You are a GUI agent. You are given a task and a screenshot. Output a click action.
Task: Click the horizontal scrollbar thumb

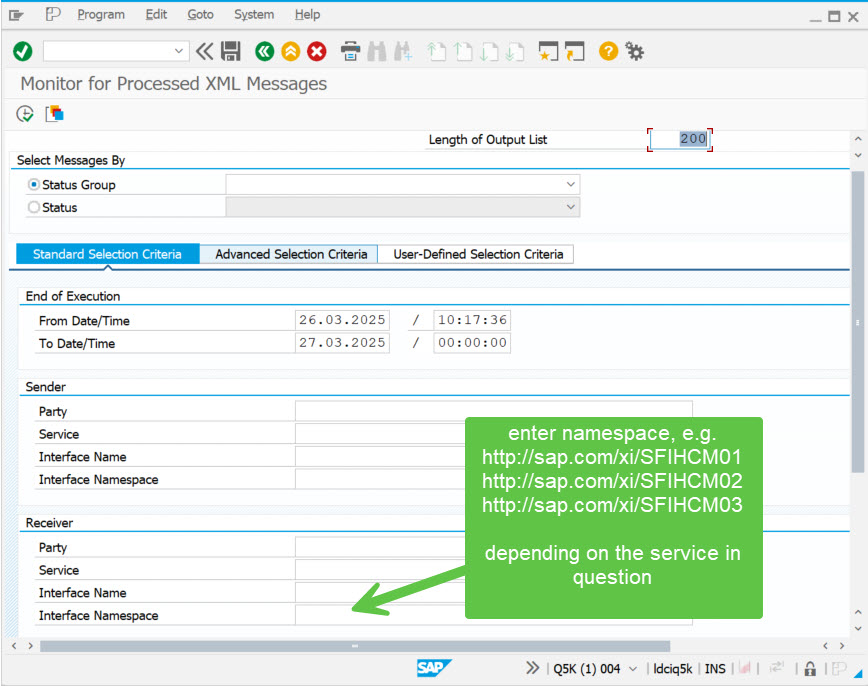(355, 646)
